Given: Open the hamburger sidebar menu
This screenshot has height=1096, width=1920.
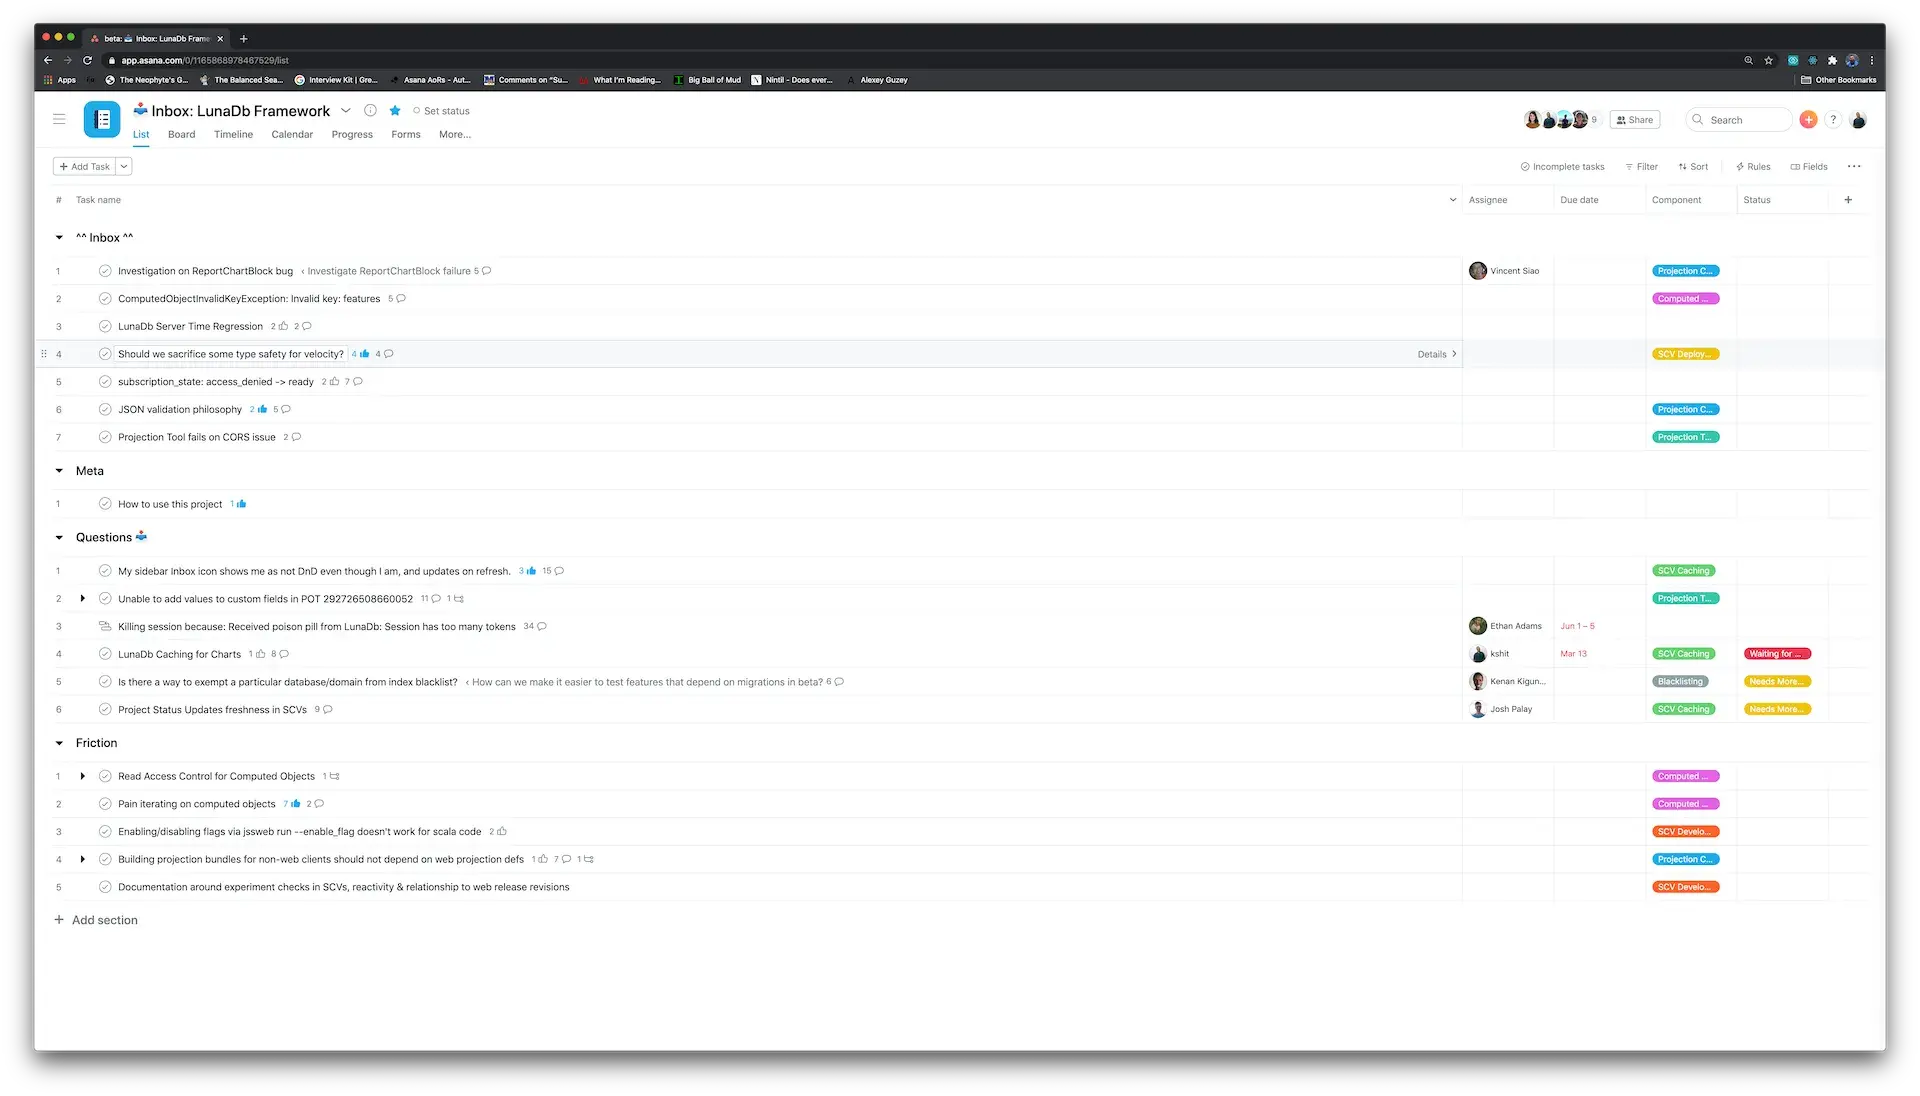Looking at the screenshot, I should point(59,119).
